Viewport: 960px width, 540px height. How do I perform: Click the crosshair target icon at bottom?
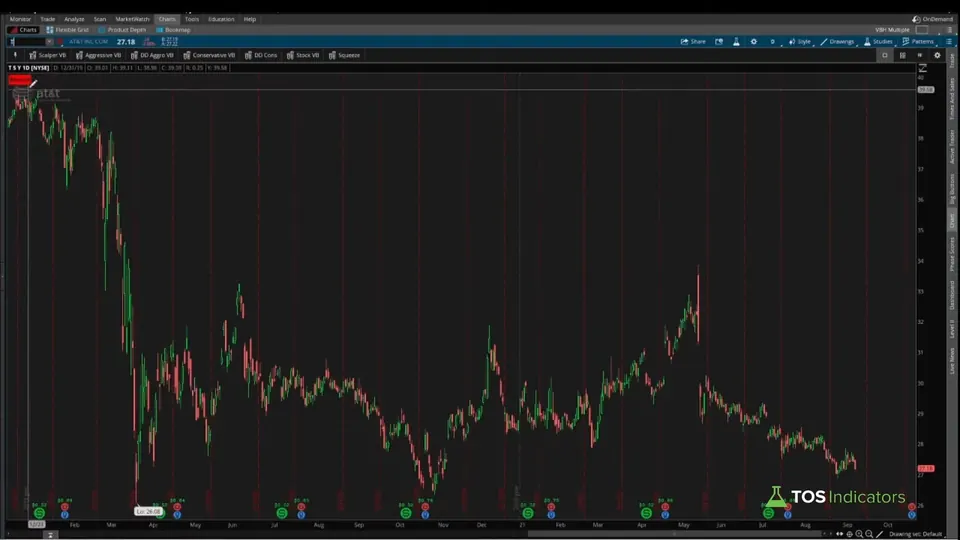(x=849, y=534)
